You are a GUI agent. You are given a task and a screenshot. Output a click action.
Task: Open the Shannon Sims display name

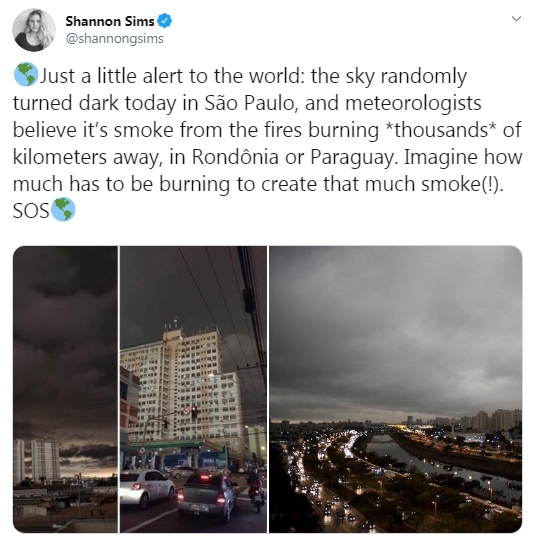110,21
